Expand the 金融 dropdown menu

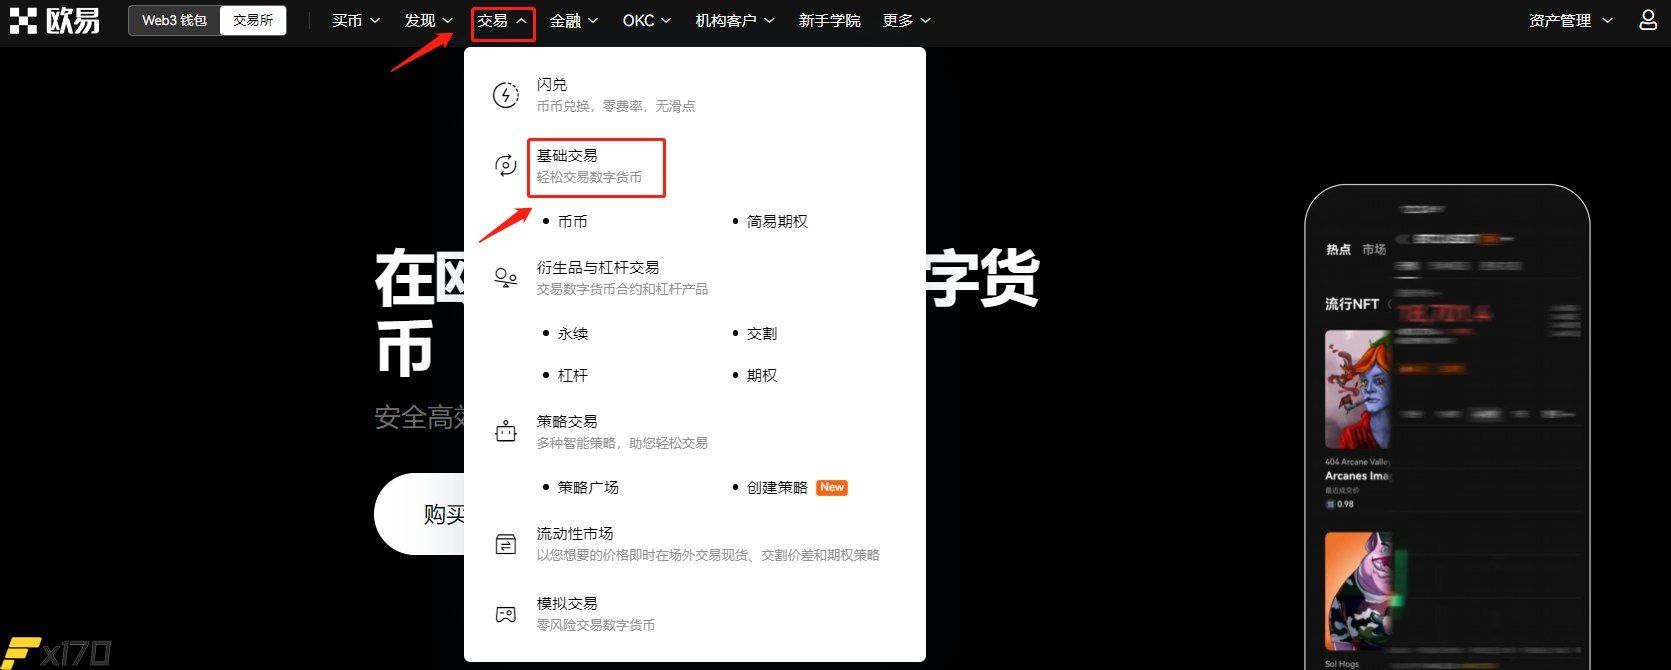coord(574,20)
